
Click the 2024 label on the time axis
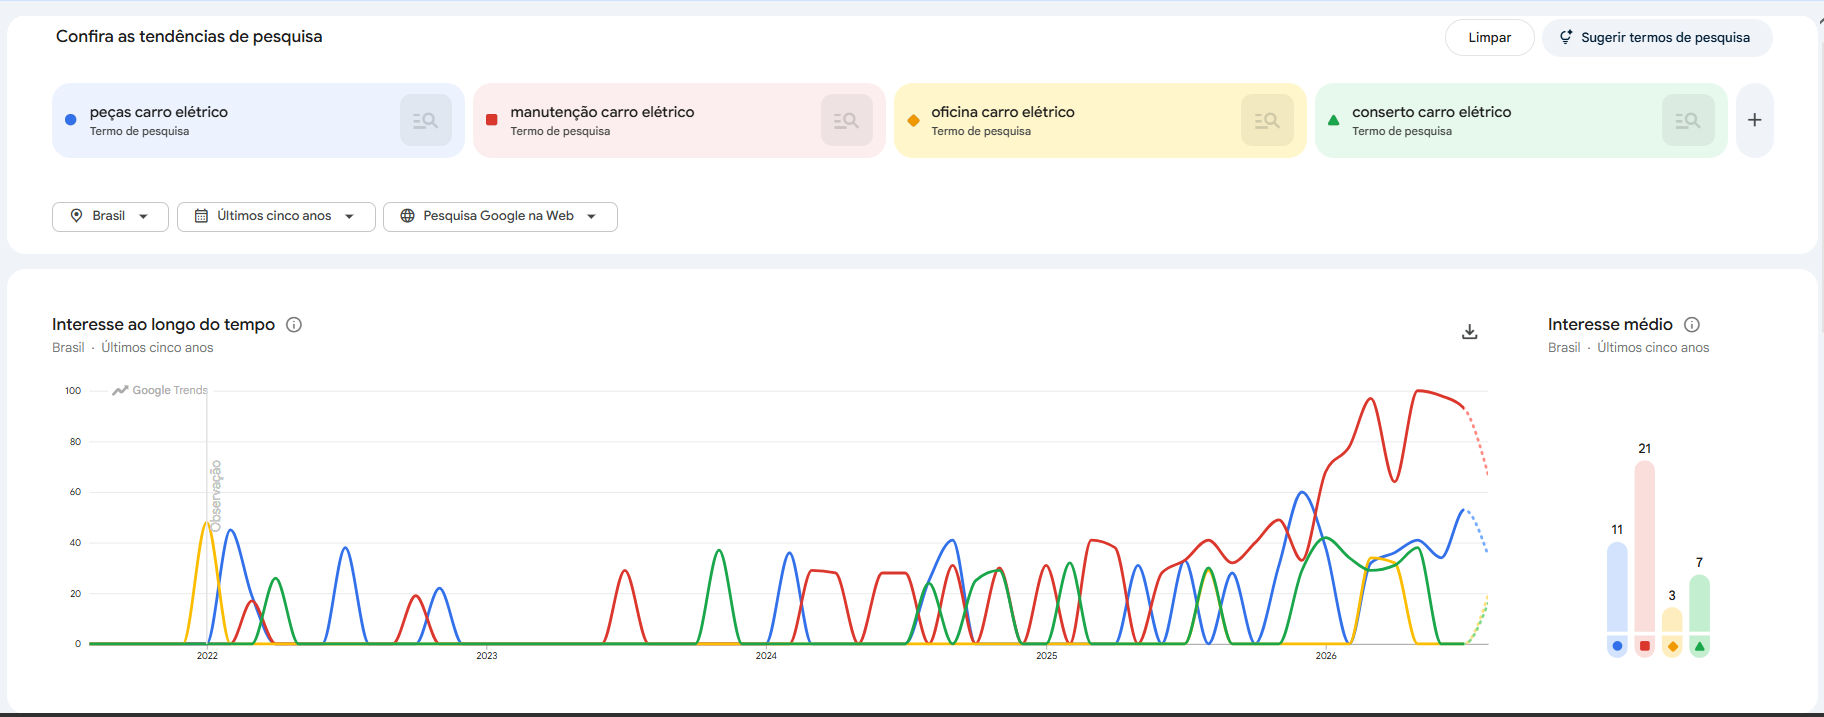[766, 656]
